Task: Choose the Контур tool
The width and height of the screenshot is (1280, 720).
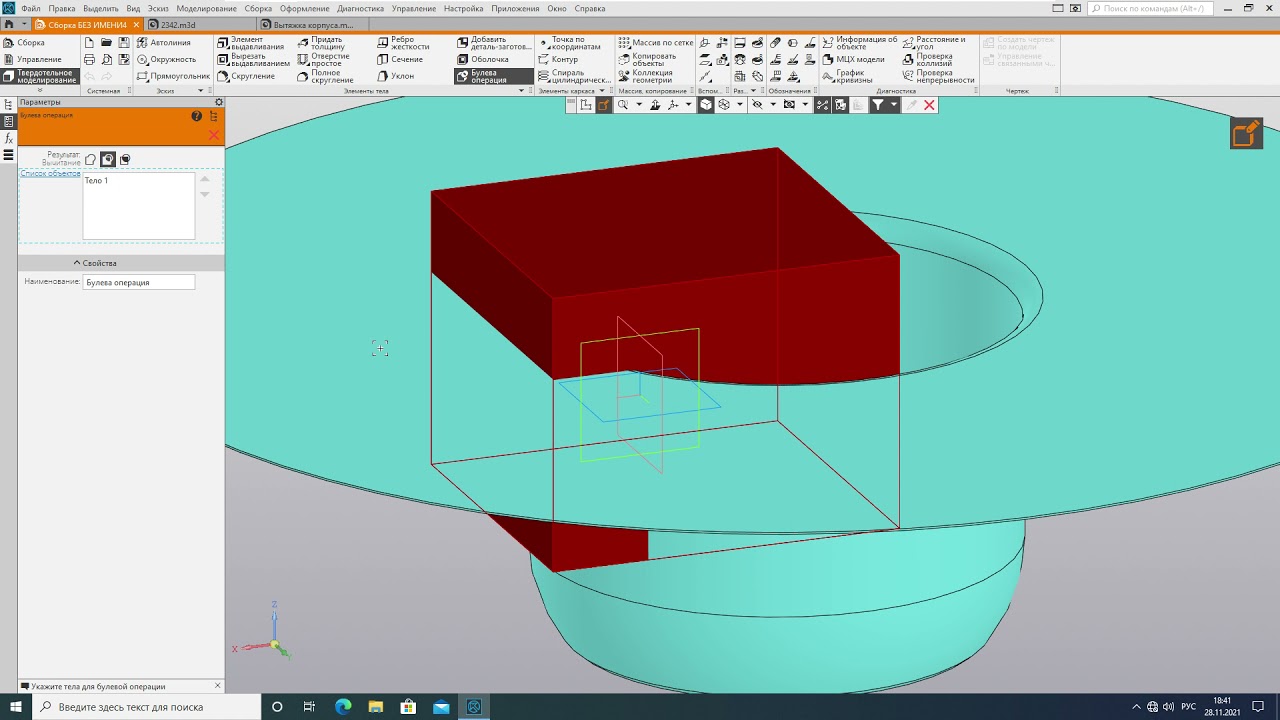Action: 558,60
